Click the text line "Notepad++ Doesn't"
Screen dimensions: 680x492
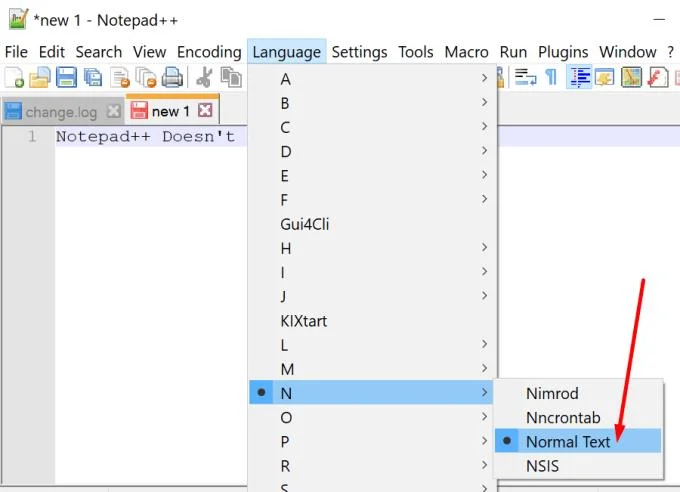pyautogui.click(x=145, y=137)
